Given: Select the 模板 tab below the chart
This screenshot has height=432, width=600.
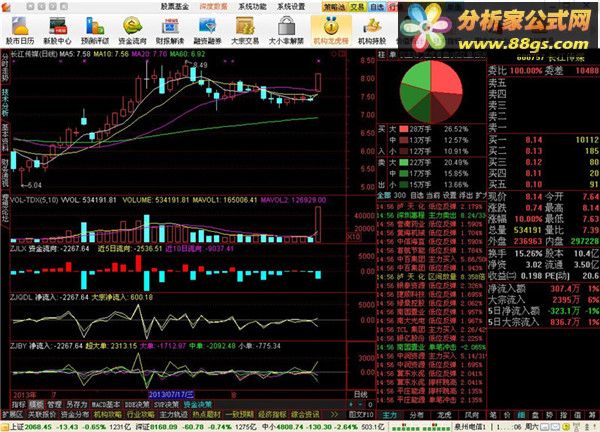Looking at the screenshot, I should [x=36, y=404].
